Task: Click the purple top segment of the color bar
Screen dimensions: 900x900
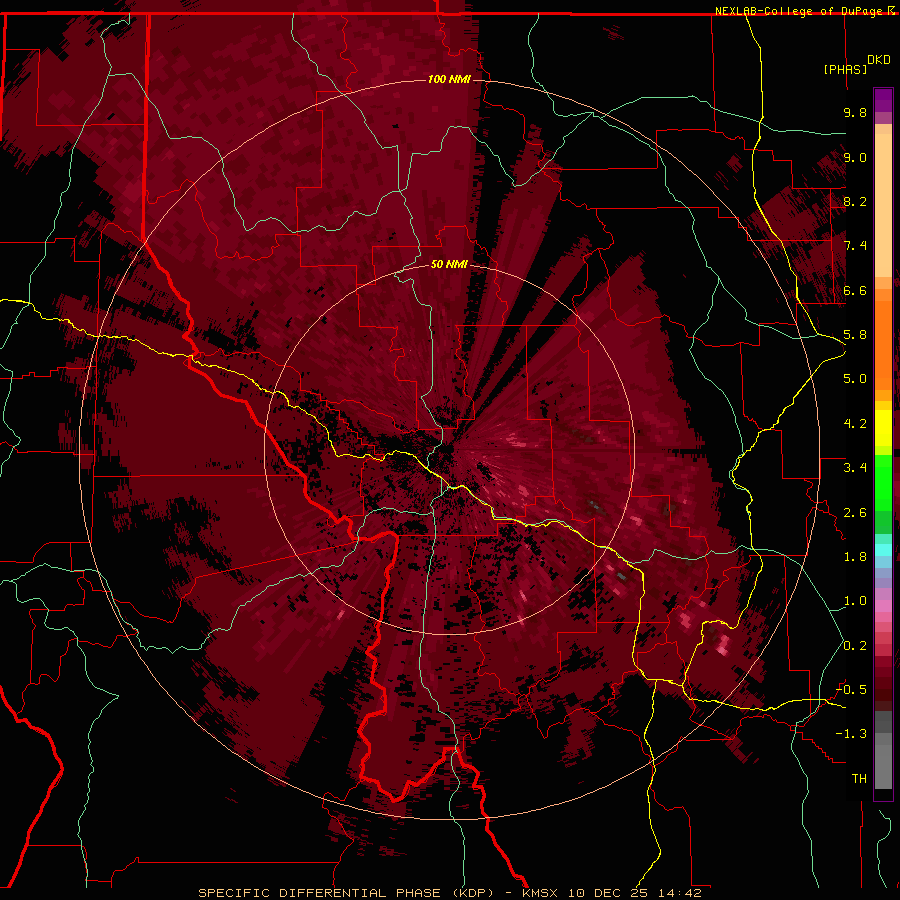Action: coord(883,100)
